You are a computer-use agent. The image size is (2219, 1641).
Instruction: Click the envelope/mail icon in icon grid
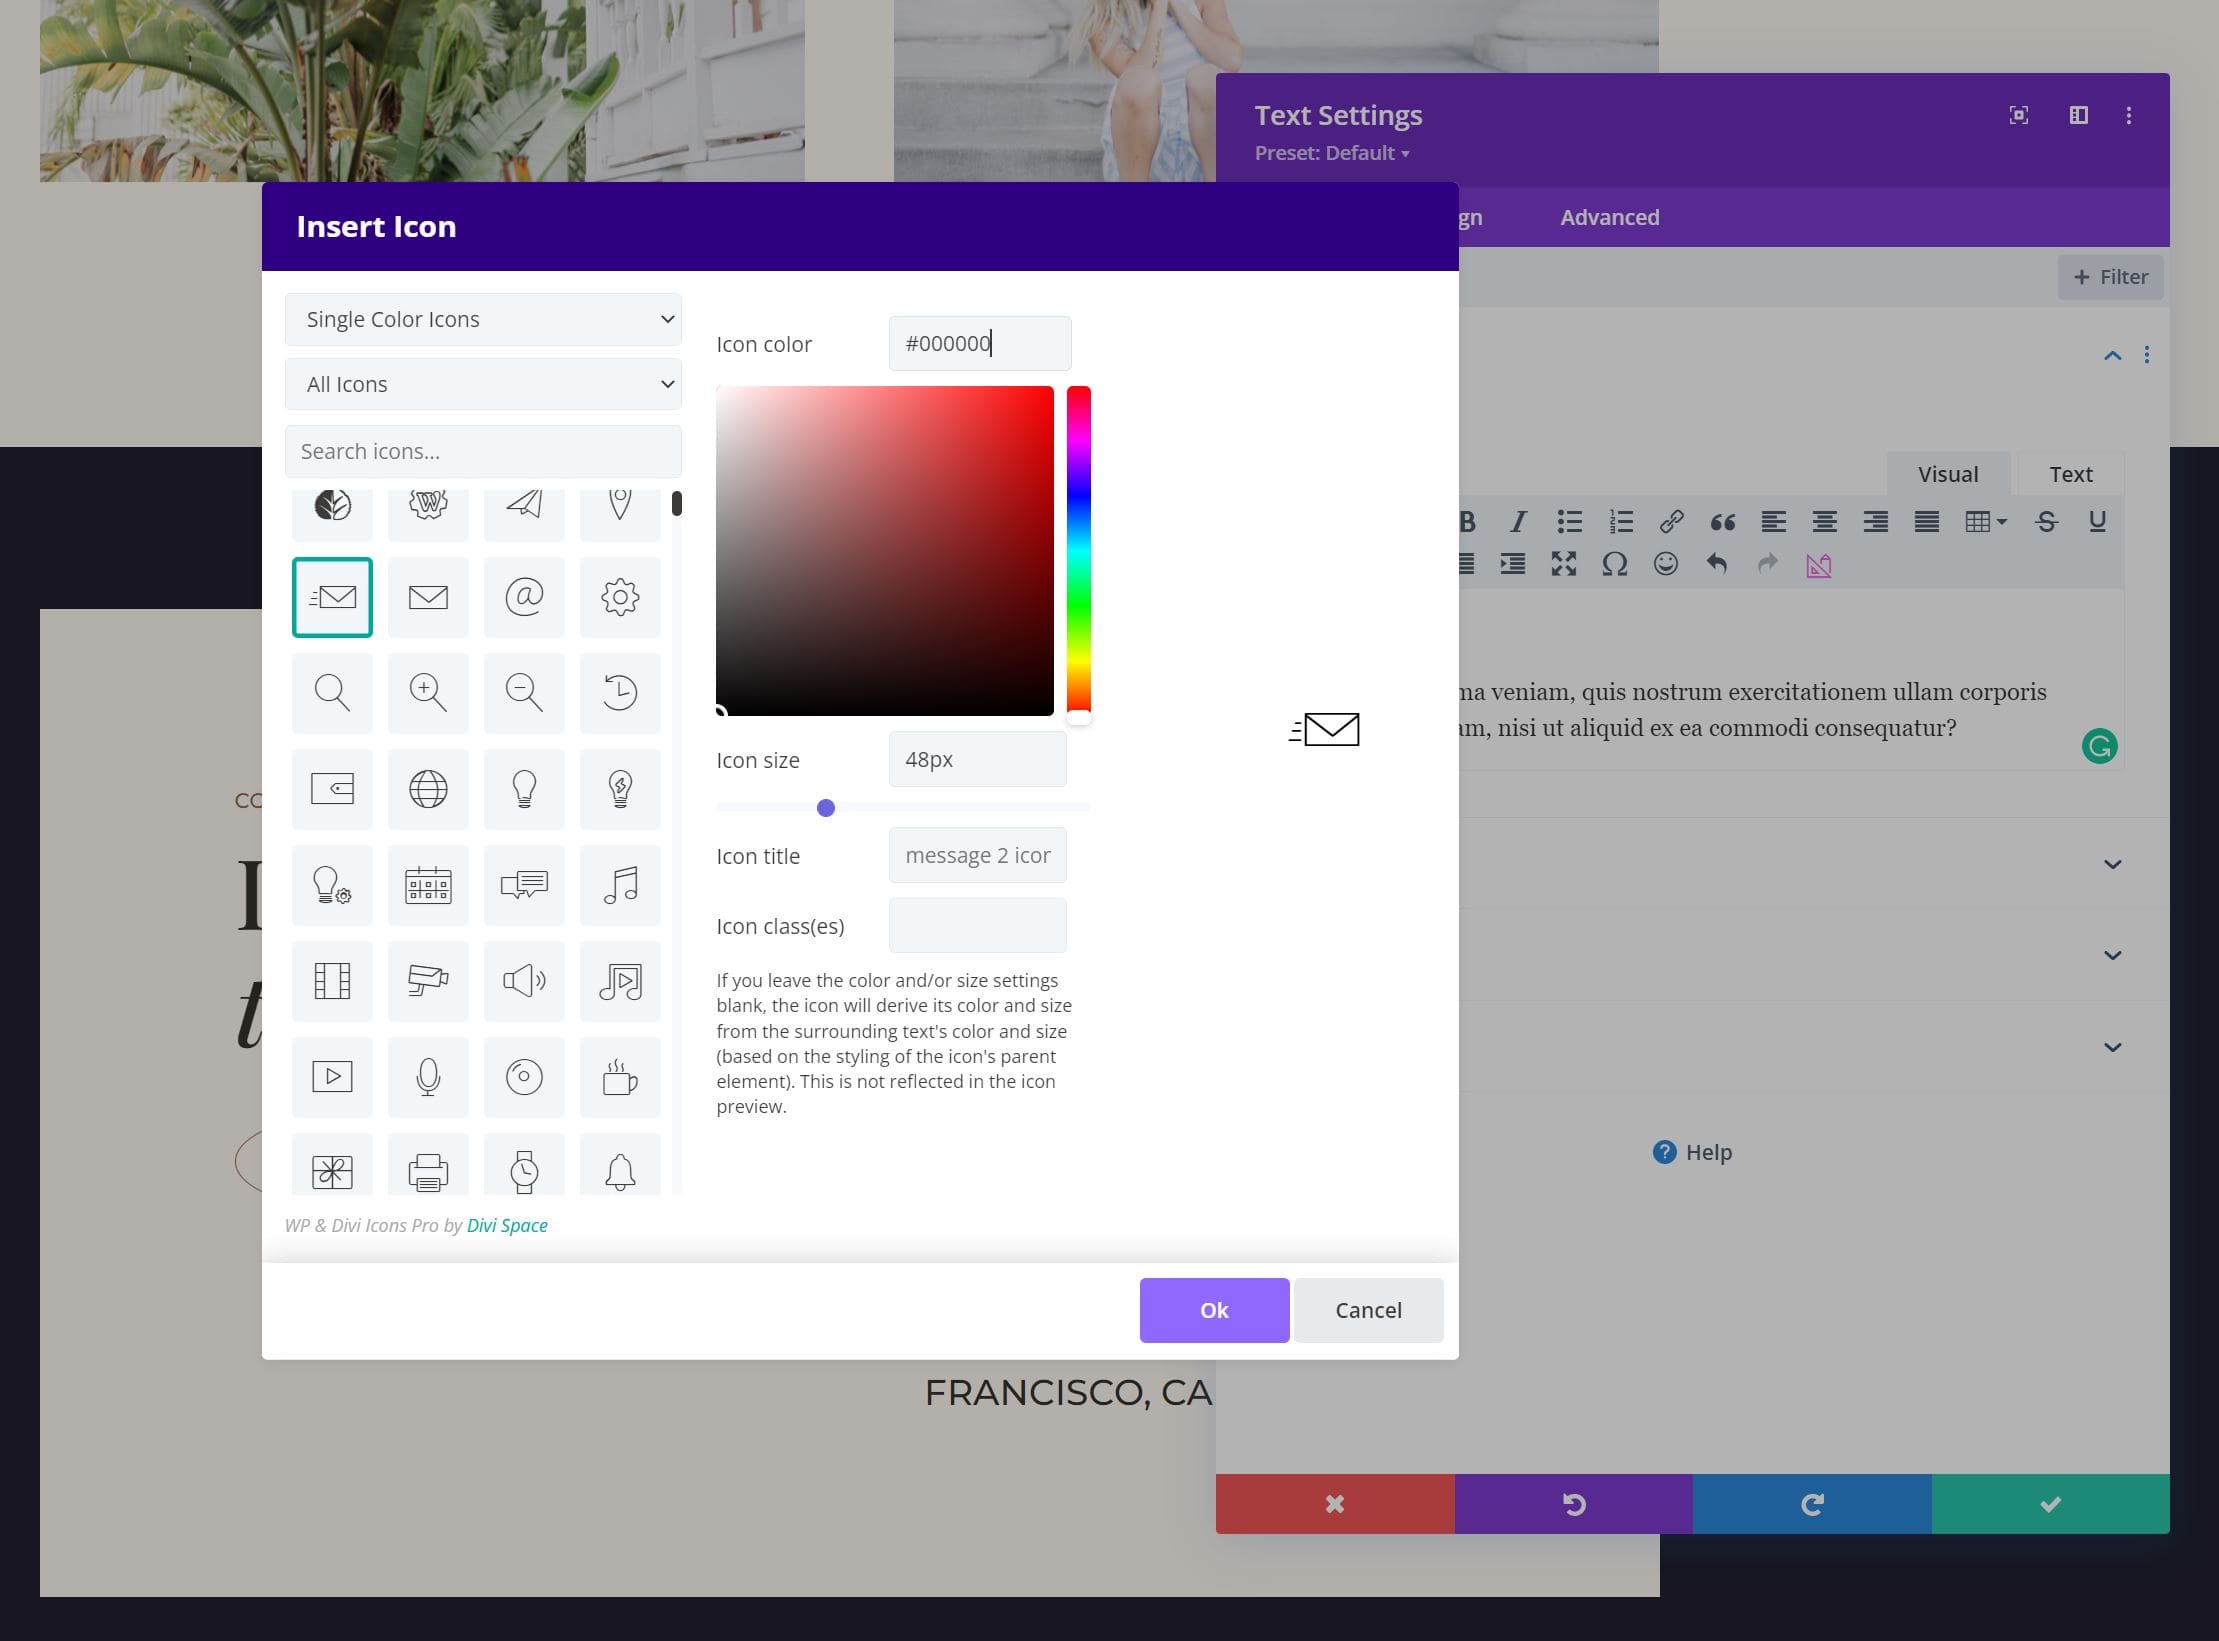point(428,596)
